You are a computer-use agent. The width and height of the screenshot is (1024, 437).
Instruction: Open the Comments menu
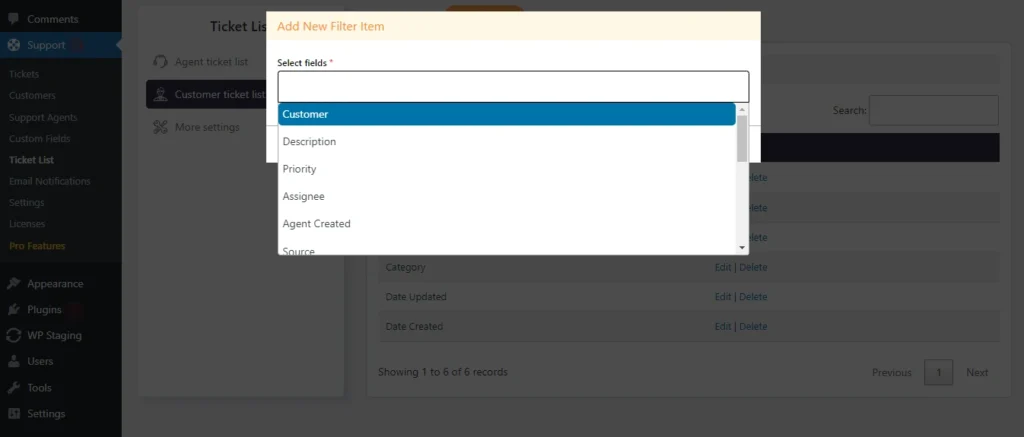[x=52, y=20]
